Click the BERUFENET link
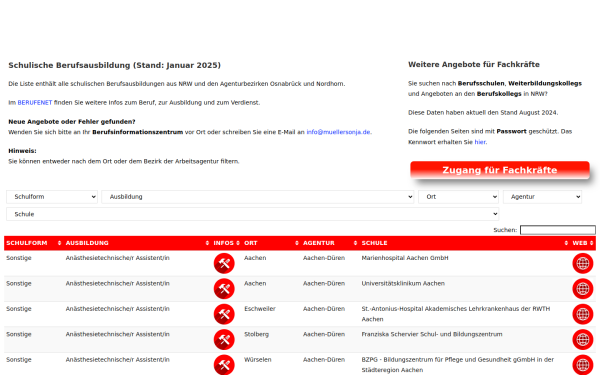600x375 pixels. 35,103
